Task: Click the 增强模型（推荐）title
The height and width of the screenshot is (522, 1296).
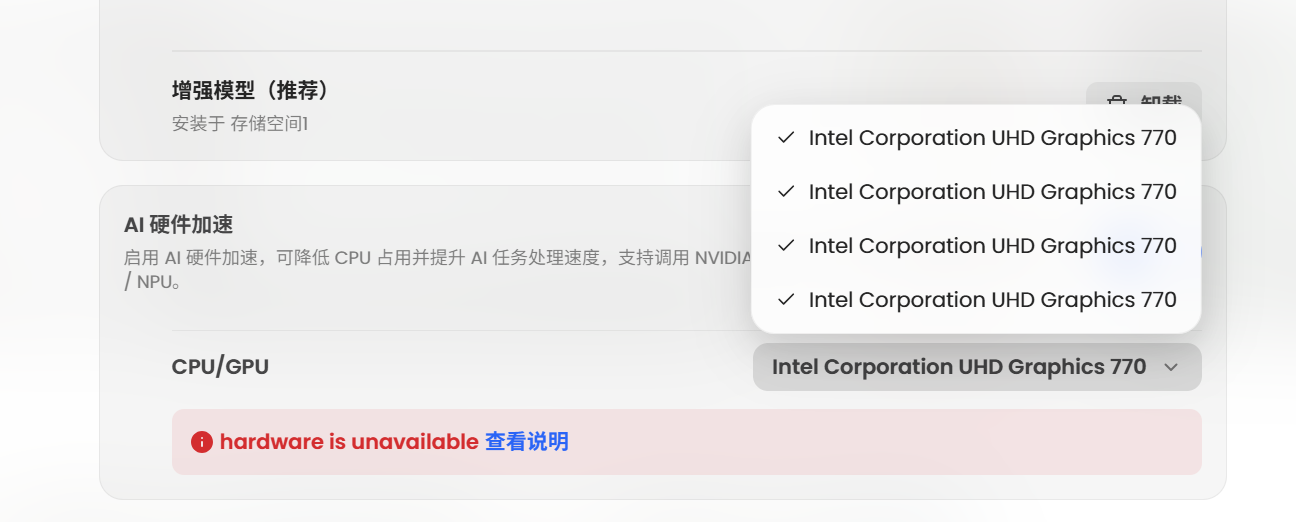Action: click(251, 91)
